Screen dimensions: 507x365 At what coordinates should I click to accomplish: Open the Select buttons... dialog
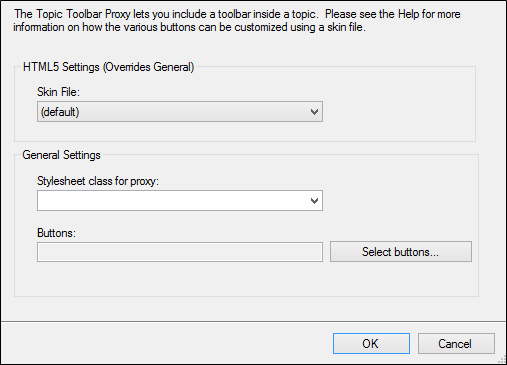[401, 252]
